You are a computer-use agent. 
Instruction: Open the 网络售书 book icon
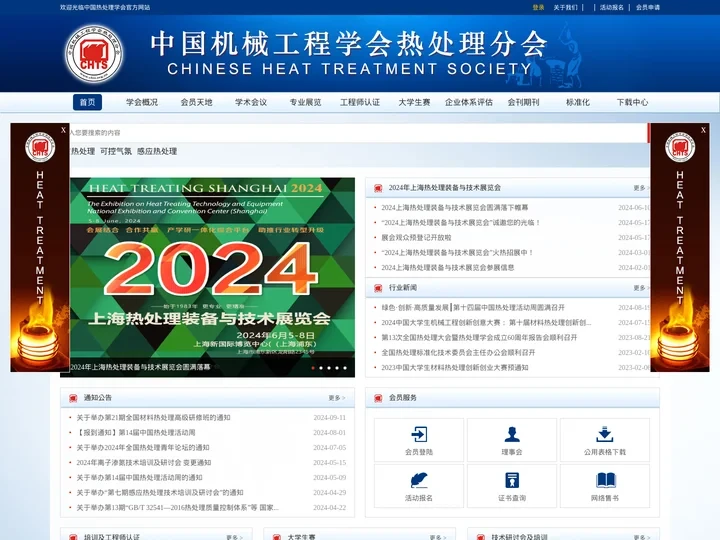(605, 480)
